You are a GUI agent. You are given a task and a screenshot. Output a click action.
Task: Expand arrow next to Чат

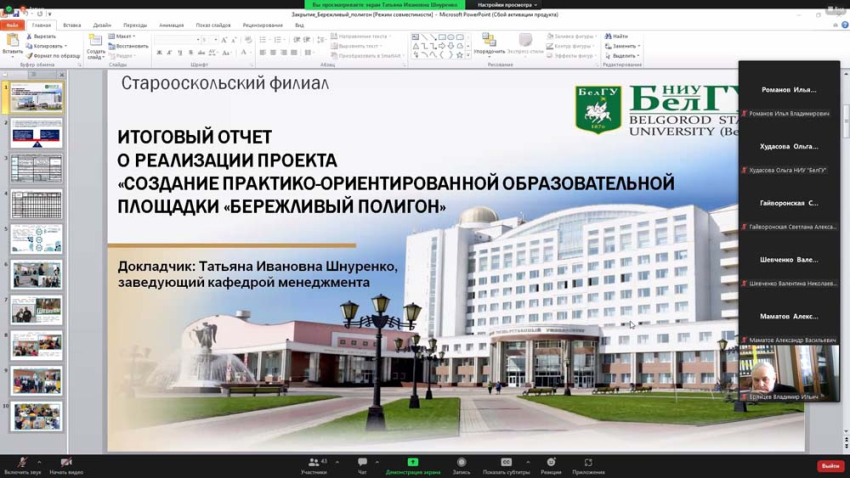[x=377, y=462]
